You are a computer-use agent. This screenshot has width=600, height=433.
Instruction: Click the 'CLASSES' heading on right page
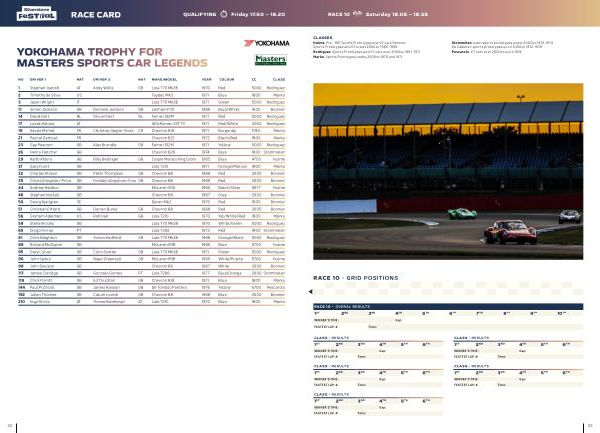(323, 38)
